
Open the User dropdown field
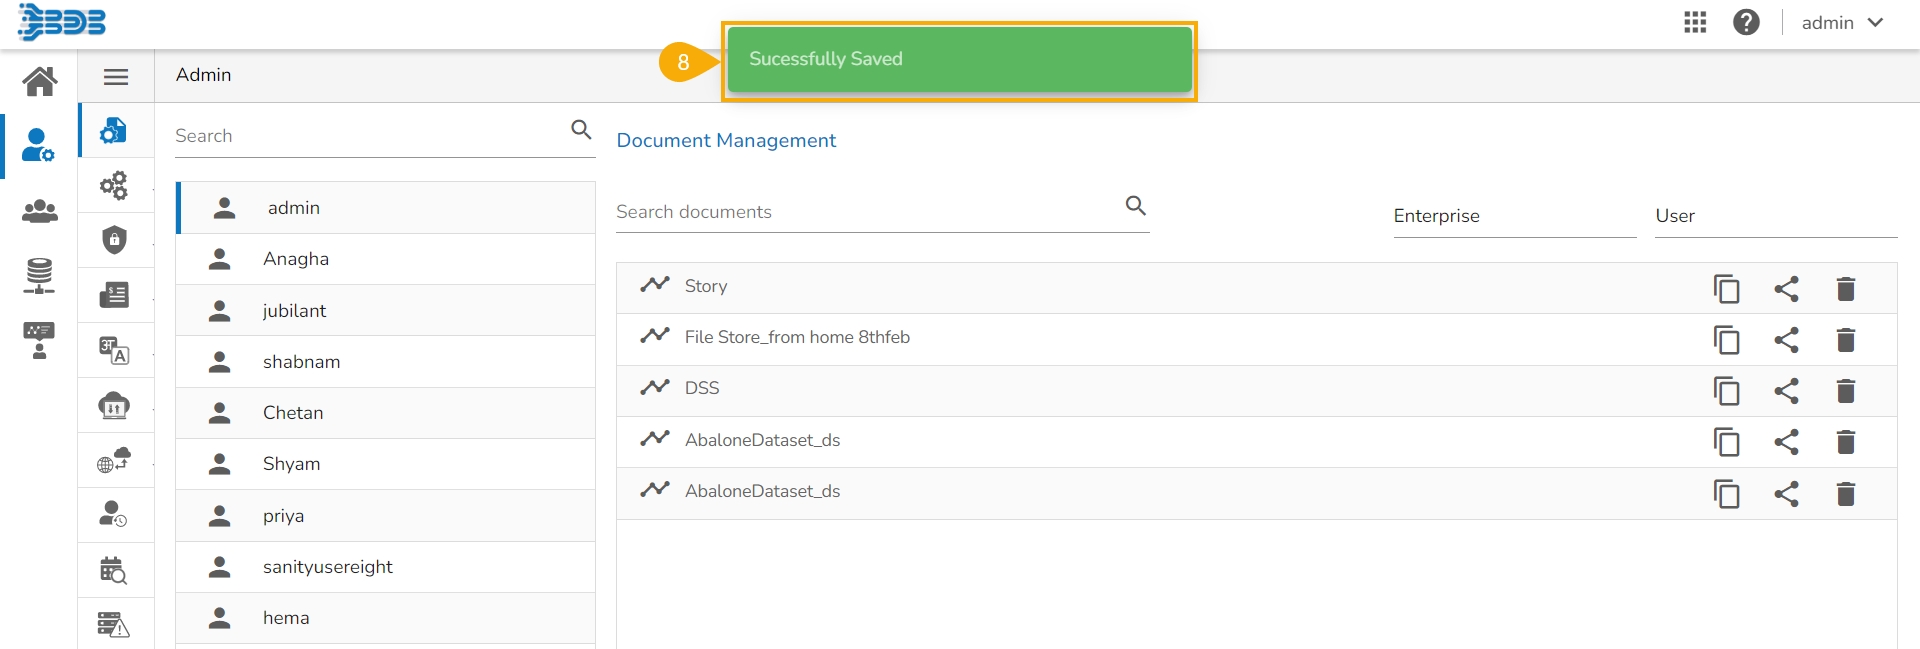1775,216
